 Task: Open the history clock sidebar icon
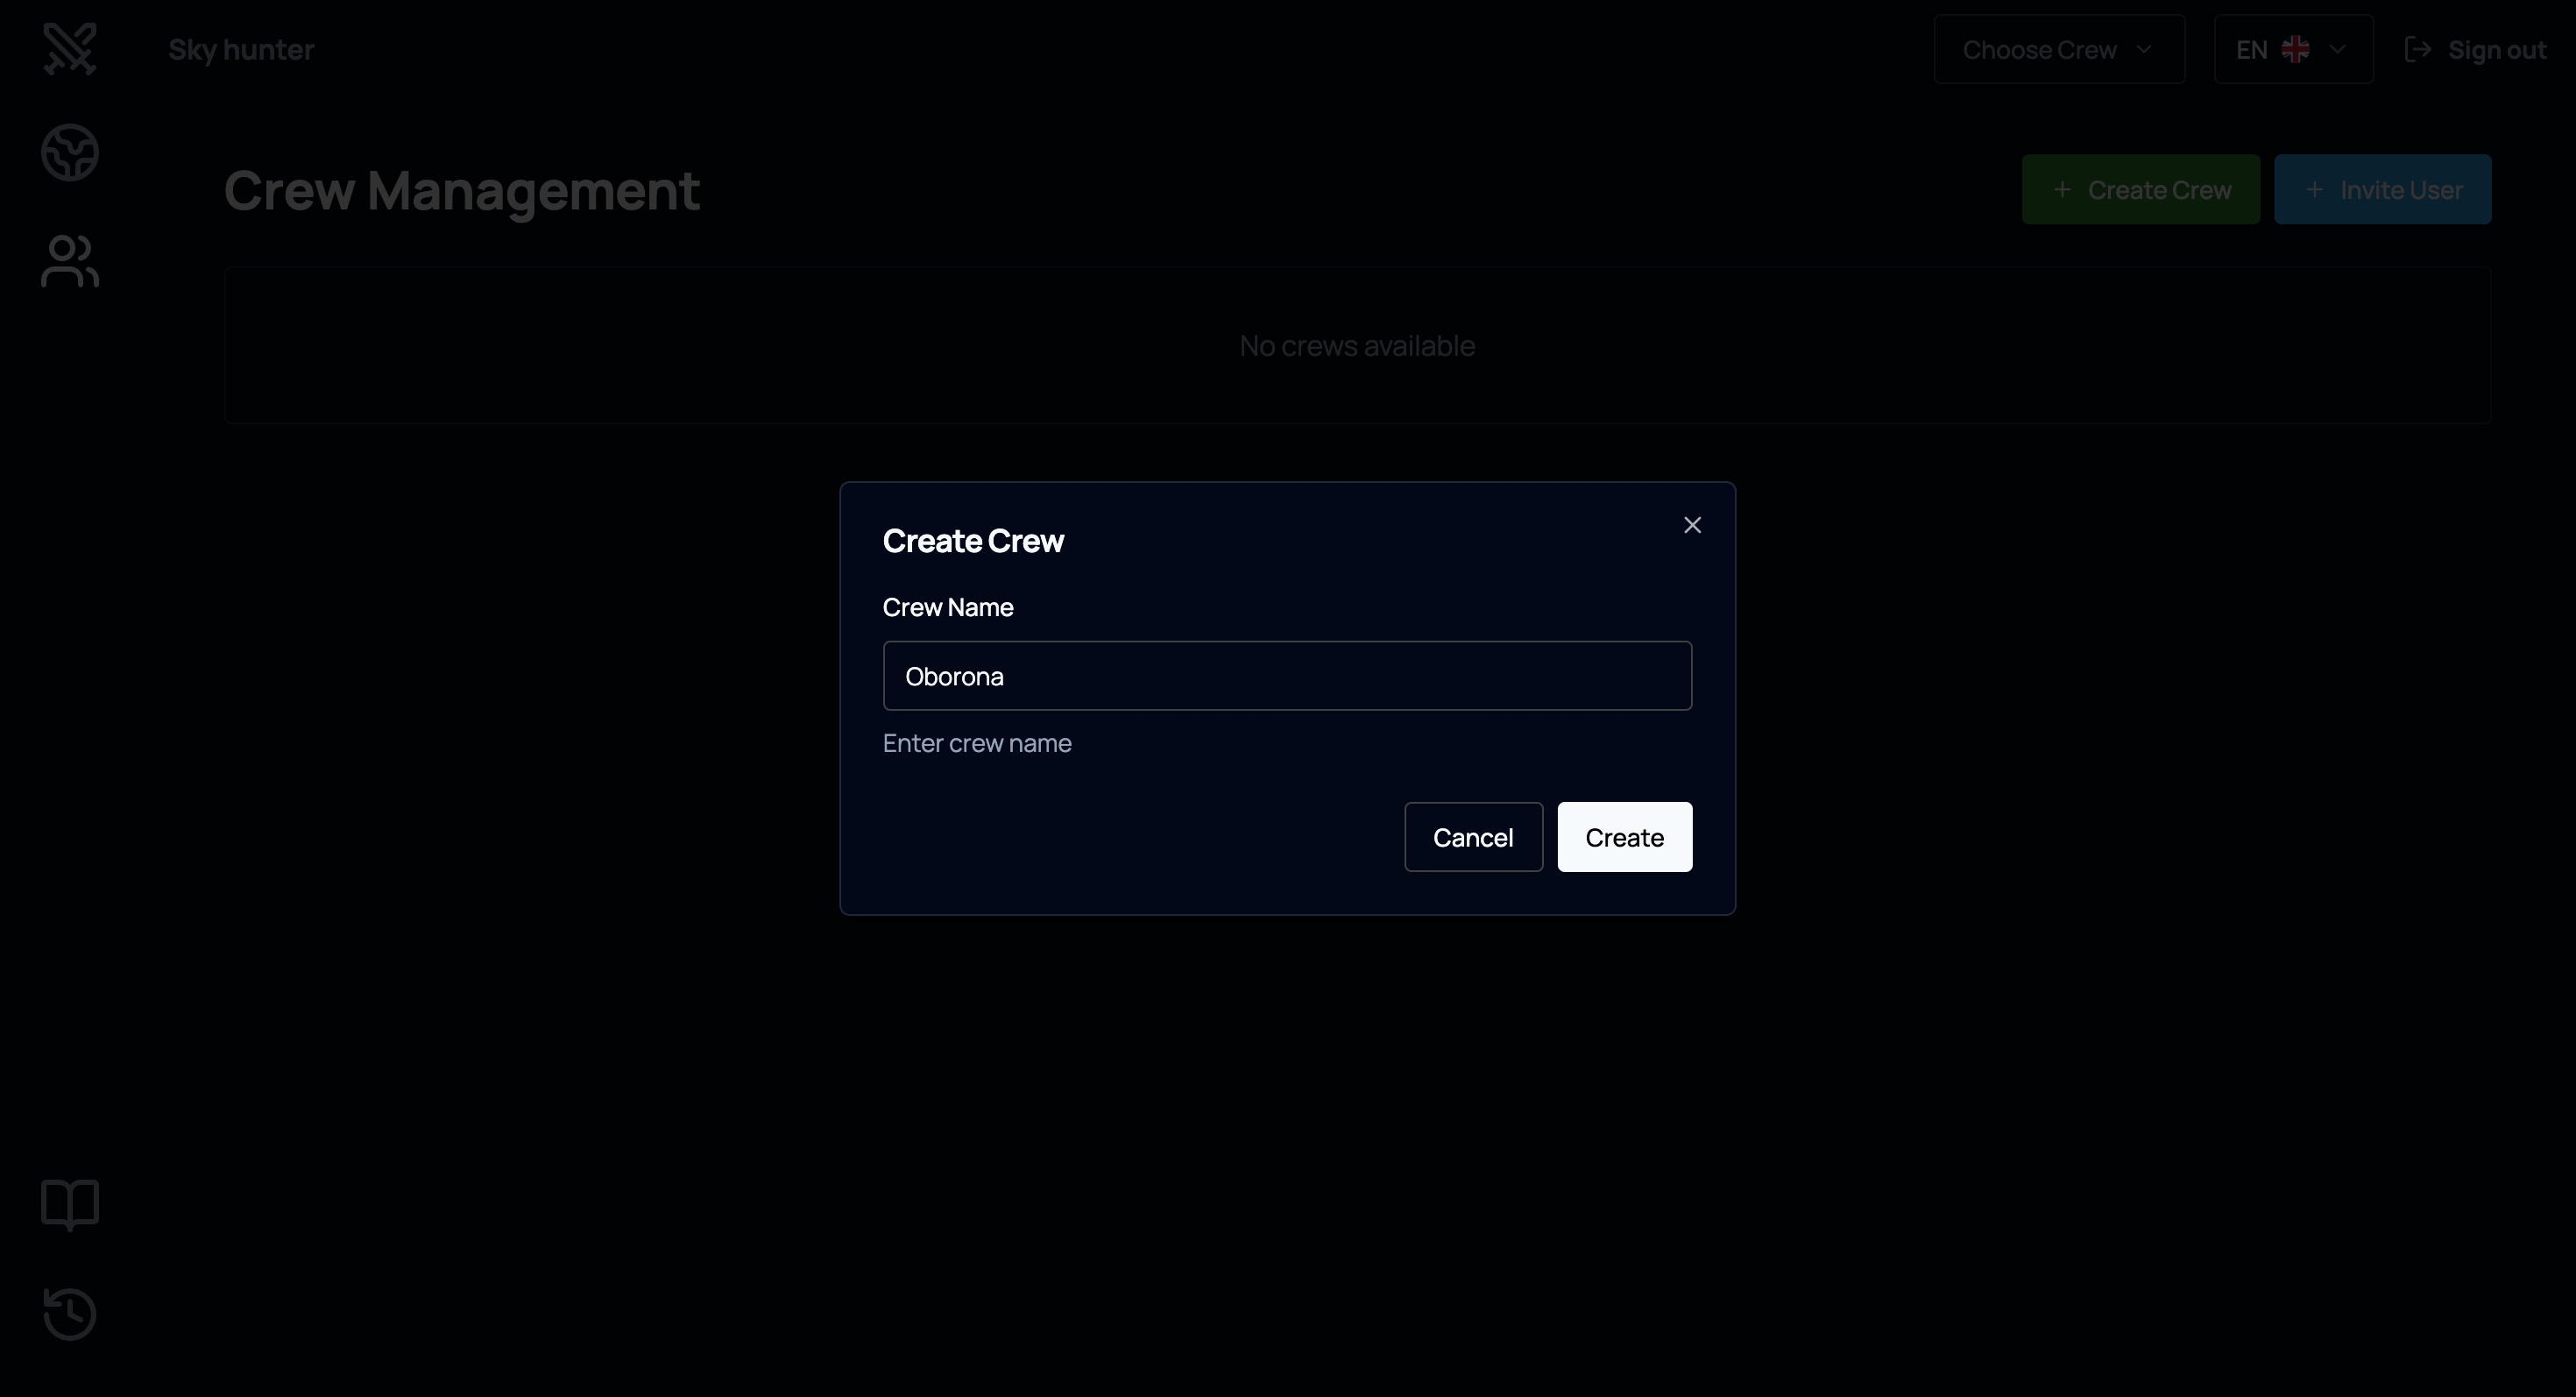coord(70,1313)
